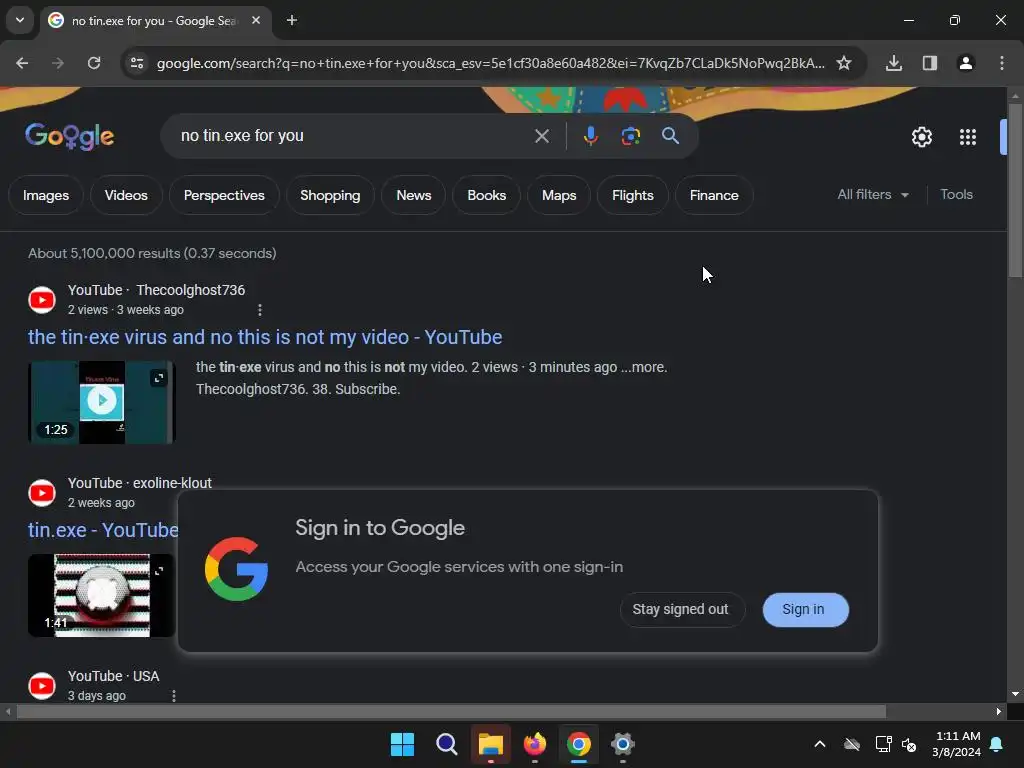Go back to the previous page
This screenshot has width=1024, height=768.
click(x=22, y=63)
